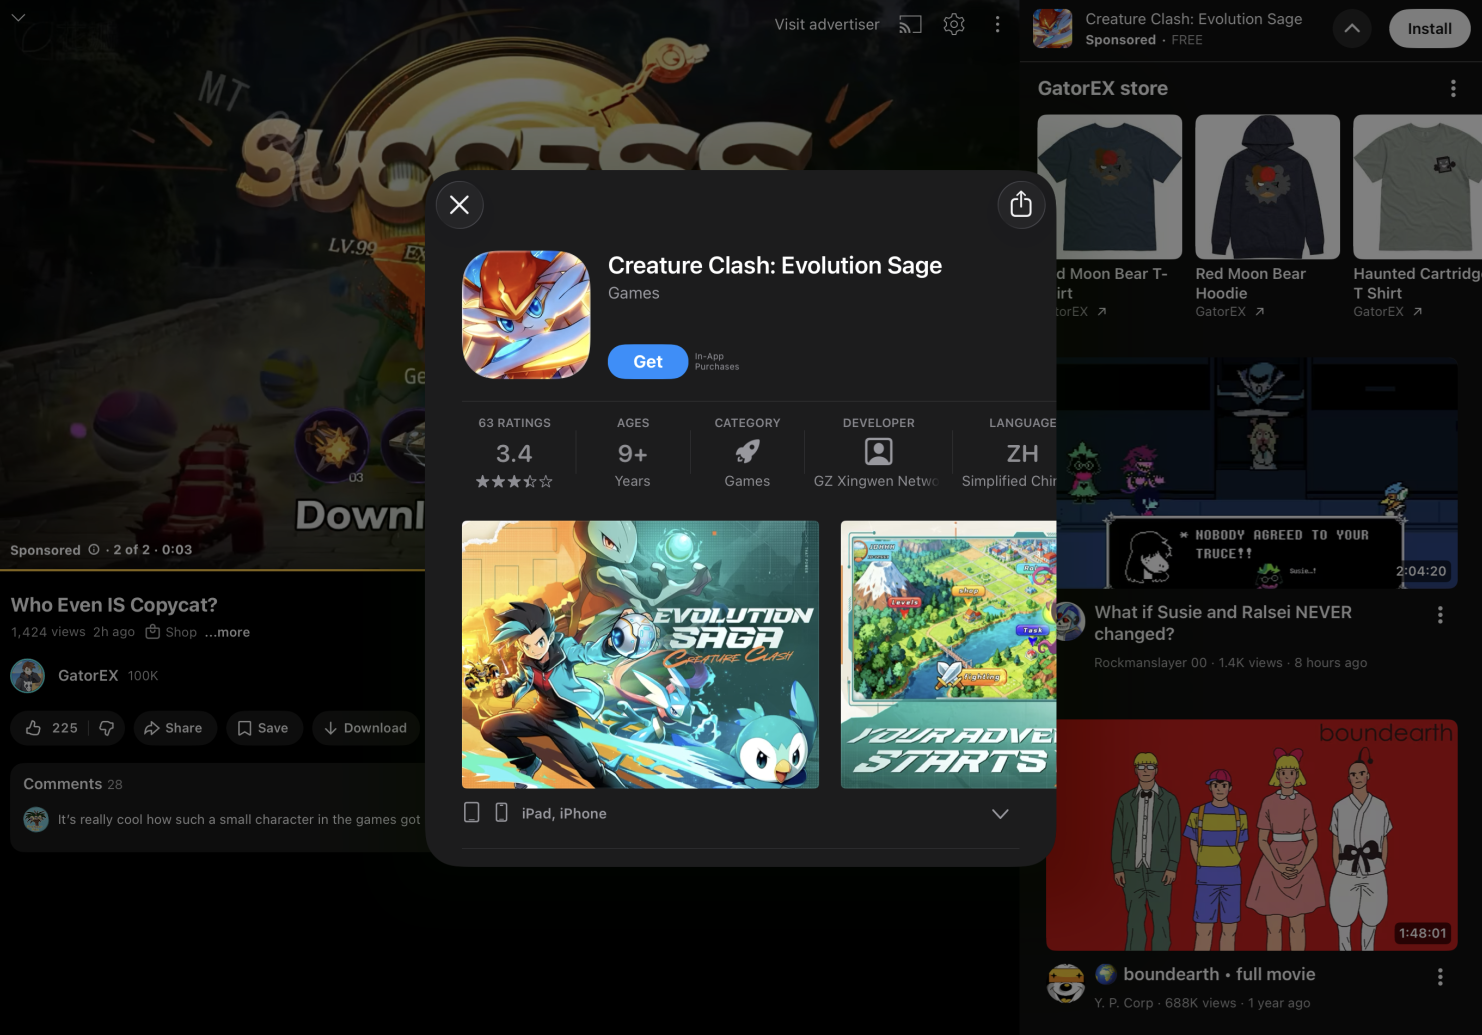Click the 9+ age rating
The height and width of the screenshot is (1035, 1482).
pos(632,454)
